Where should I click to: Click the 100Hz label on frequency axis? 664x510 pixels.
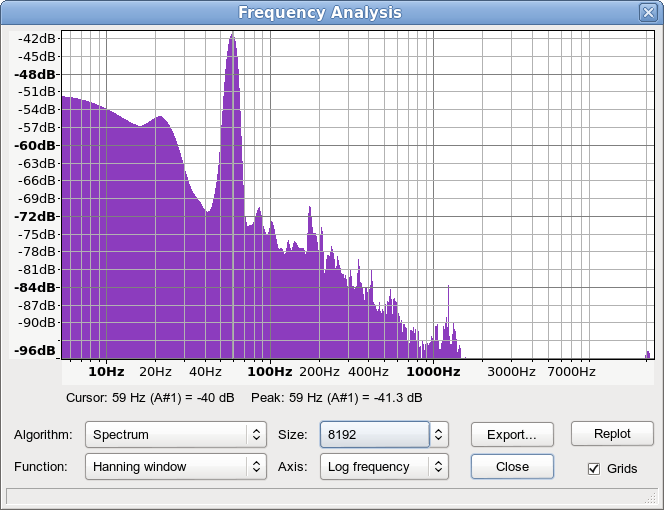(269, 372)
